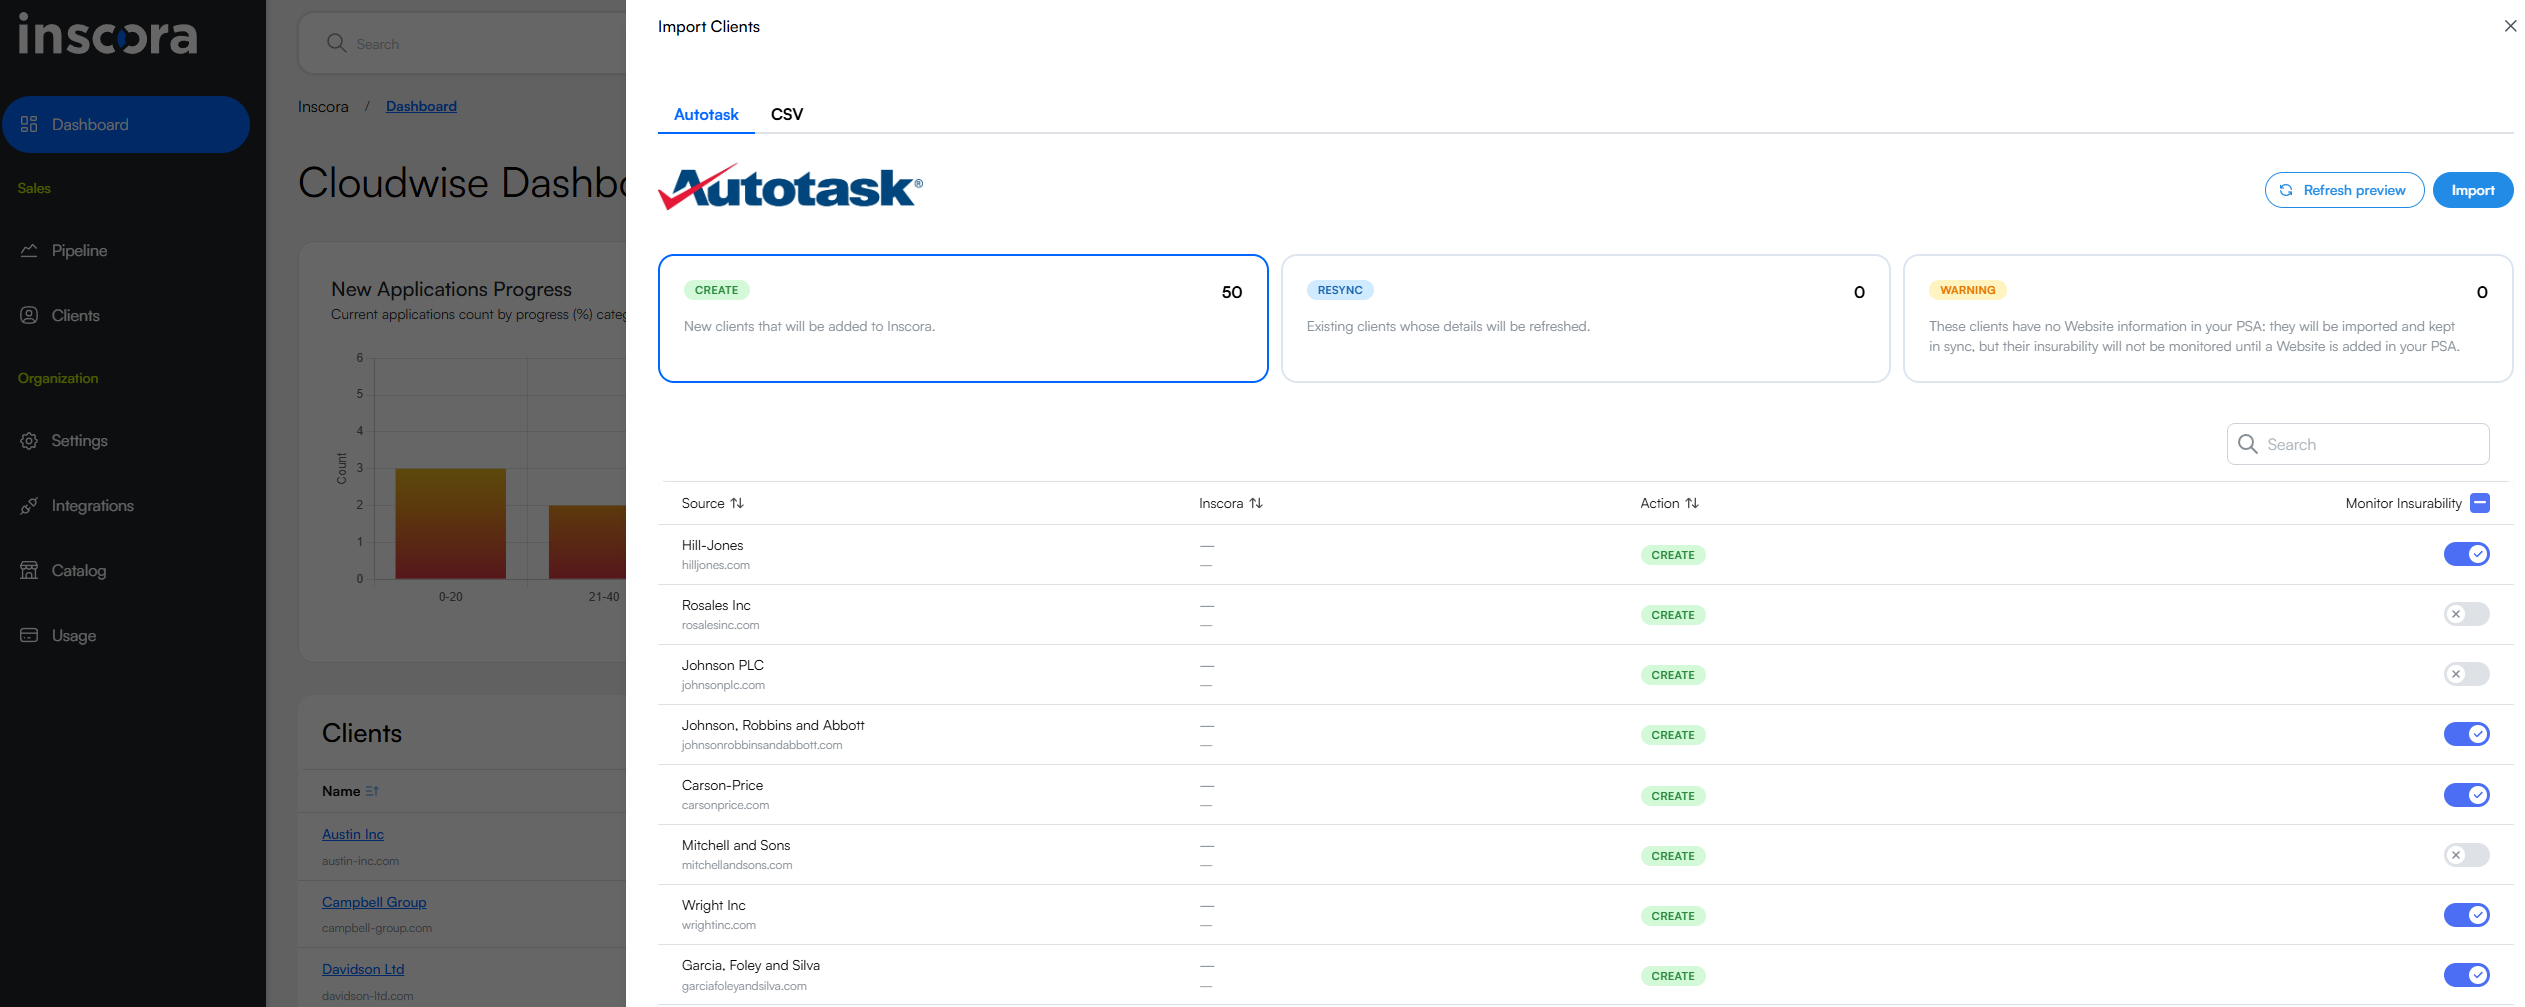Sort by Inscora column arrows
The height and width of the screenshot is (1007, 2525).
click(x=1256, y=503)
